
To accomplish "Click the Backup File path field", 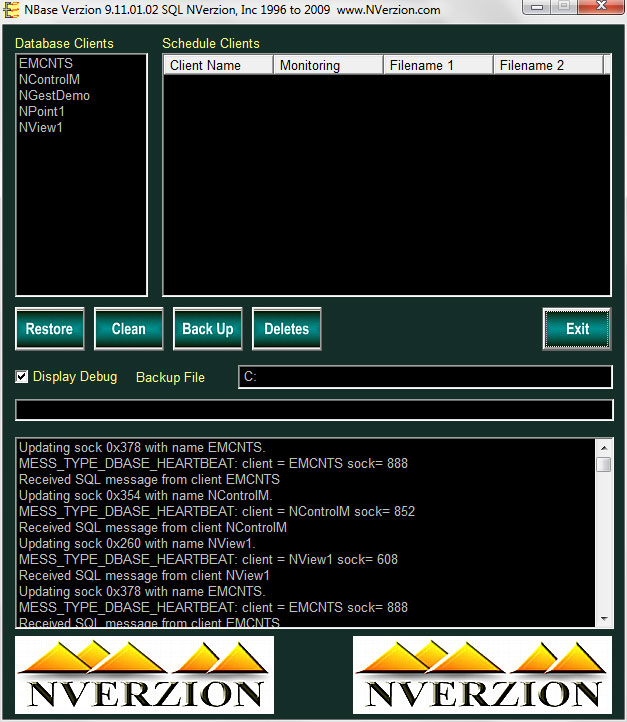I will 425,377.
